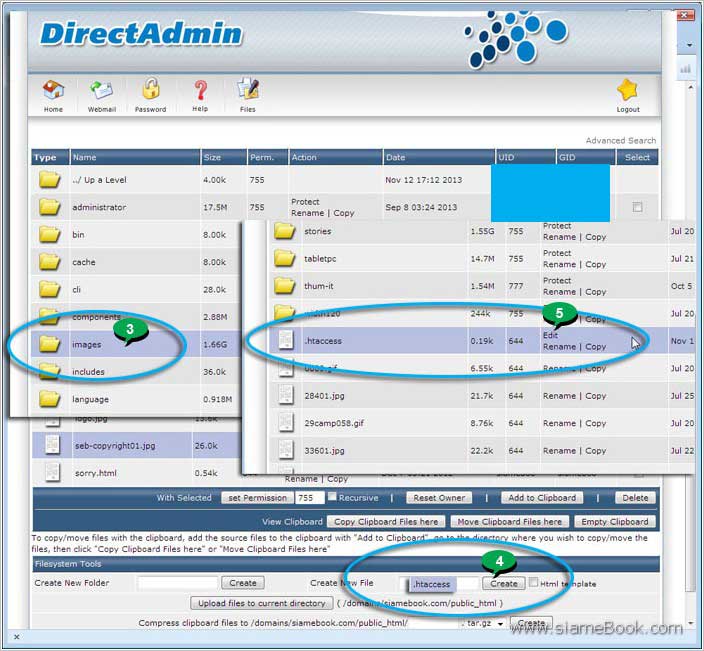The width and height of the screenshot is (704, 651).
Task: Open the bin folder icon
Action: [x=49, y=234]
